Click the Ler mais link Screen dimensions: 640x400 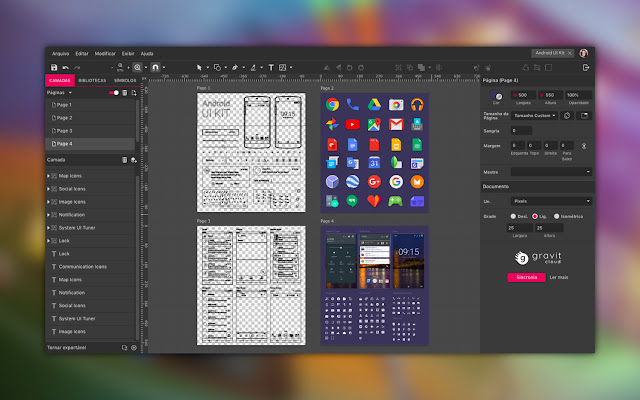pyautogui.click(x=557, y=276)
